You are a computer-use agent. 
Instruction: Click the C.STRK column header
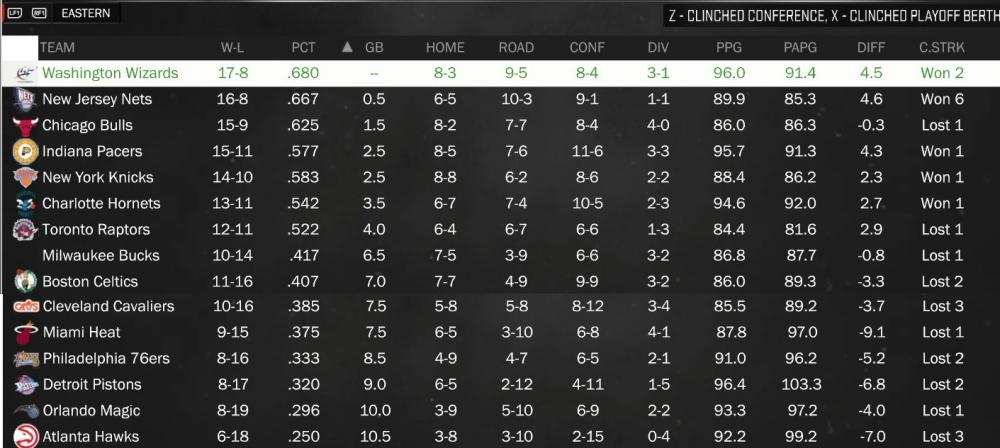click(941, 47)
